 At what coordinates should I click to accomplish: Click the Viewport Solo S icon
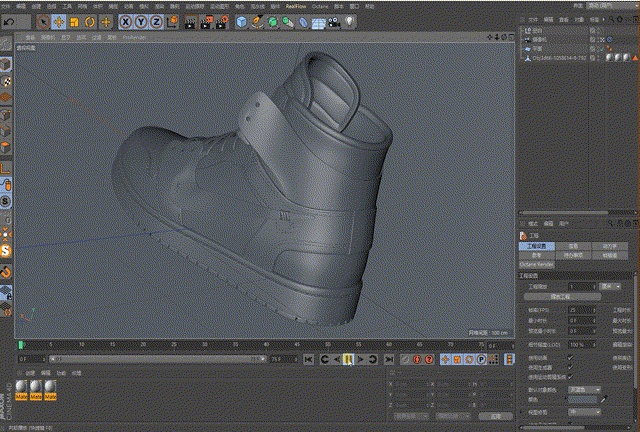[x=5, y=201]
